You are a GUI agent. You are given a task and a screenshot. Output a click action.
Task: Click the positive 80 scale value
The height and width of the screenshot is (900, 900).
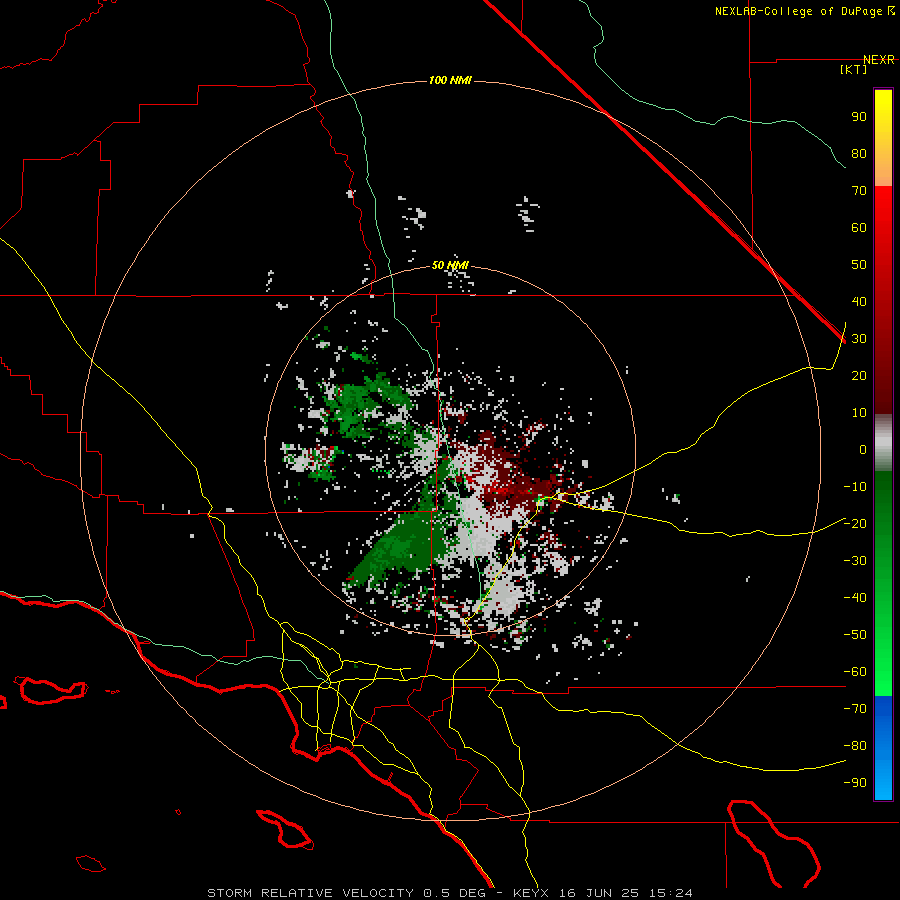coord(859,153)
